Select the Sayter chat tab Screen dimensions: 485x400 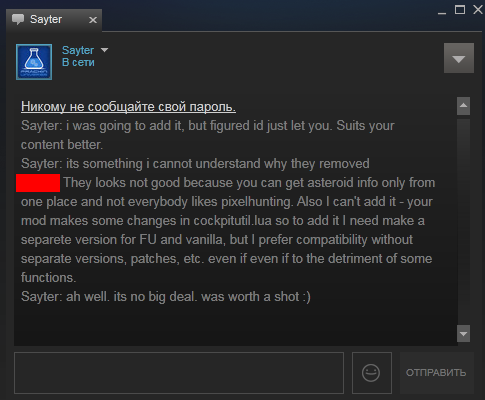coord(54,20)
